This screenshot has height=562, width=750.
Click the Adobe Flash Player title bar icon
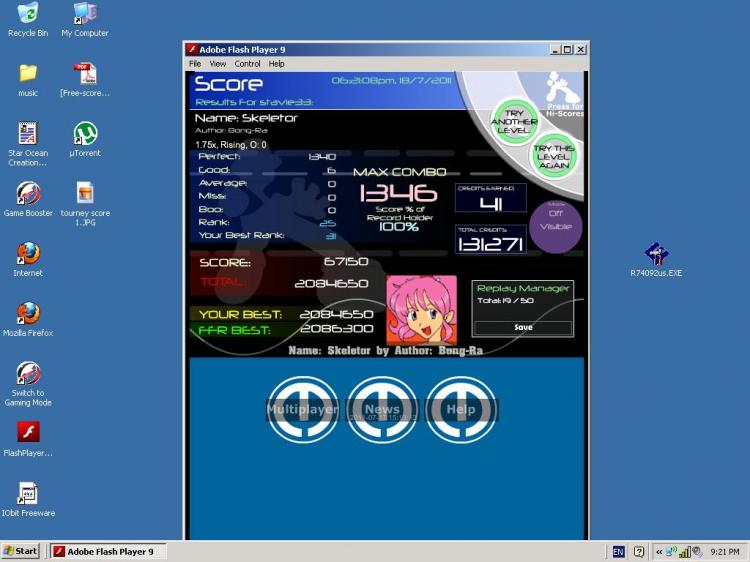[192, 49]
